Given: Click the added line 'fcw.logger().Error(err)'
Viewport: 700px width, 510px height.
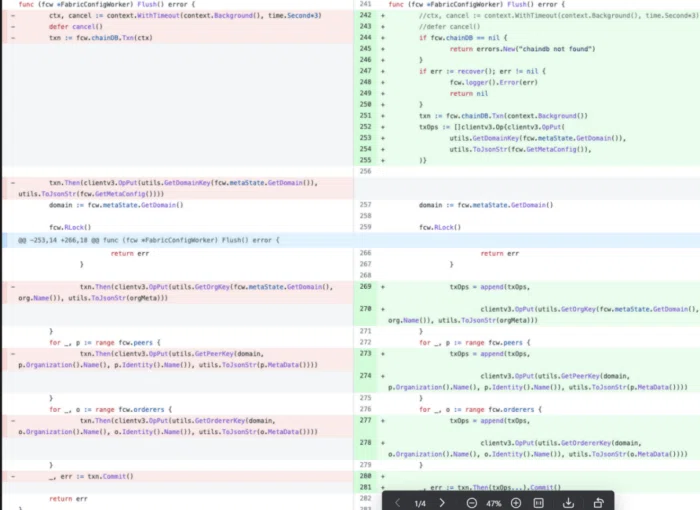Looking at the screenshot, I should tap(494, 82).
